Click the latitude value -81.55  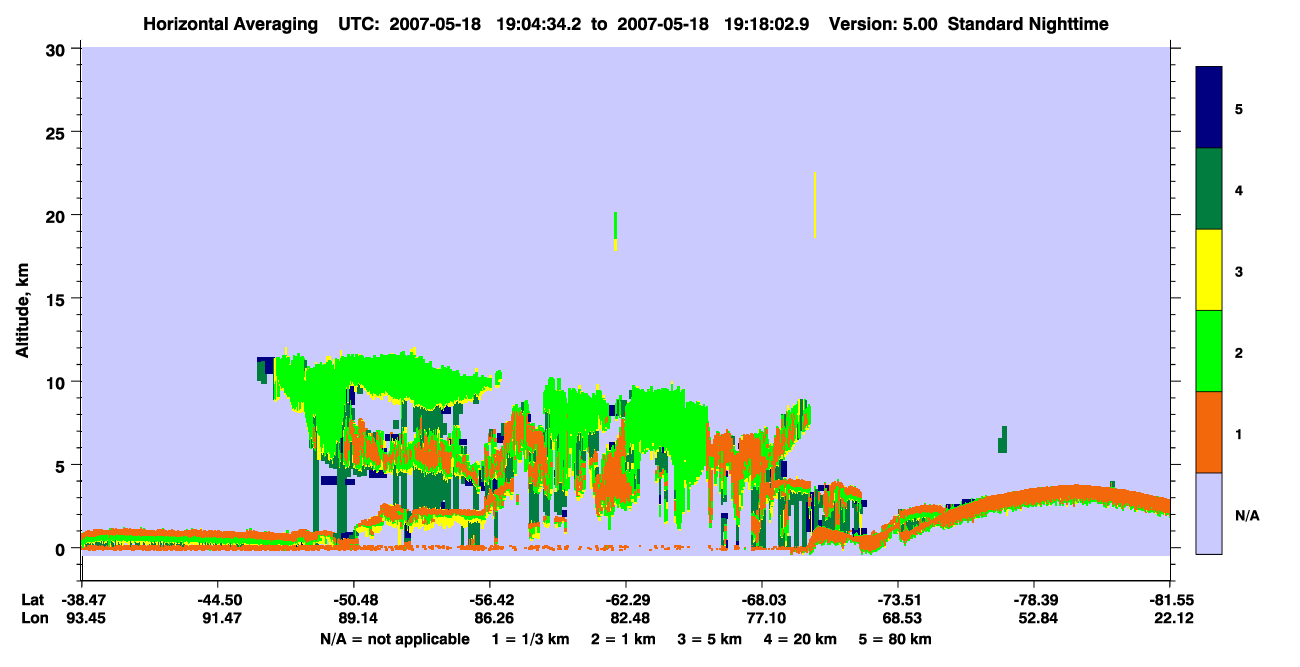[1170, 600]
